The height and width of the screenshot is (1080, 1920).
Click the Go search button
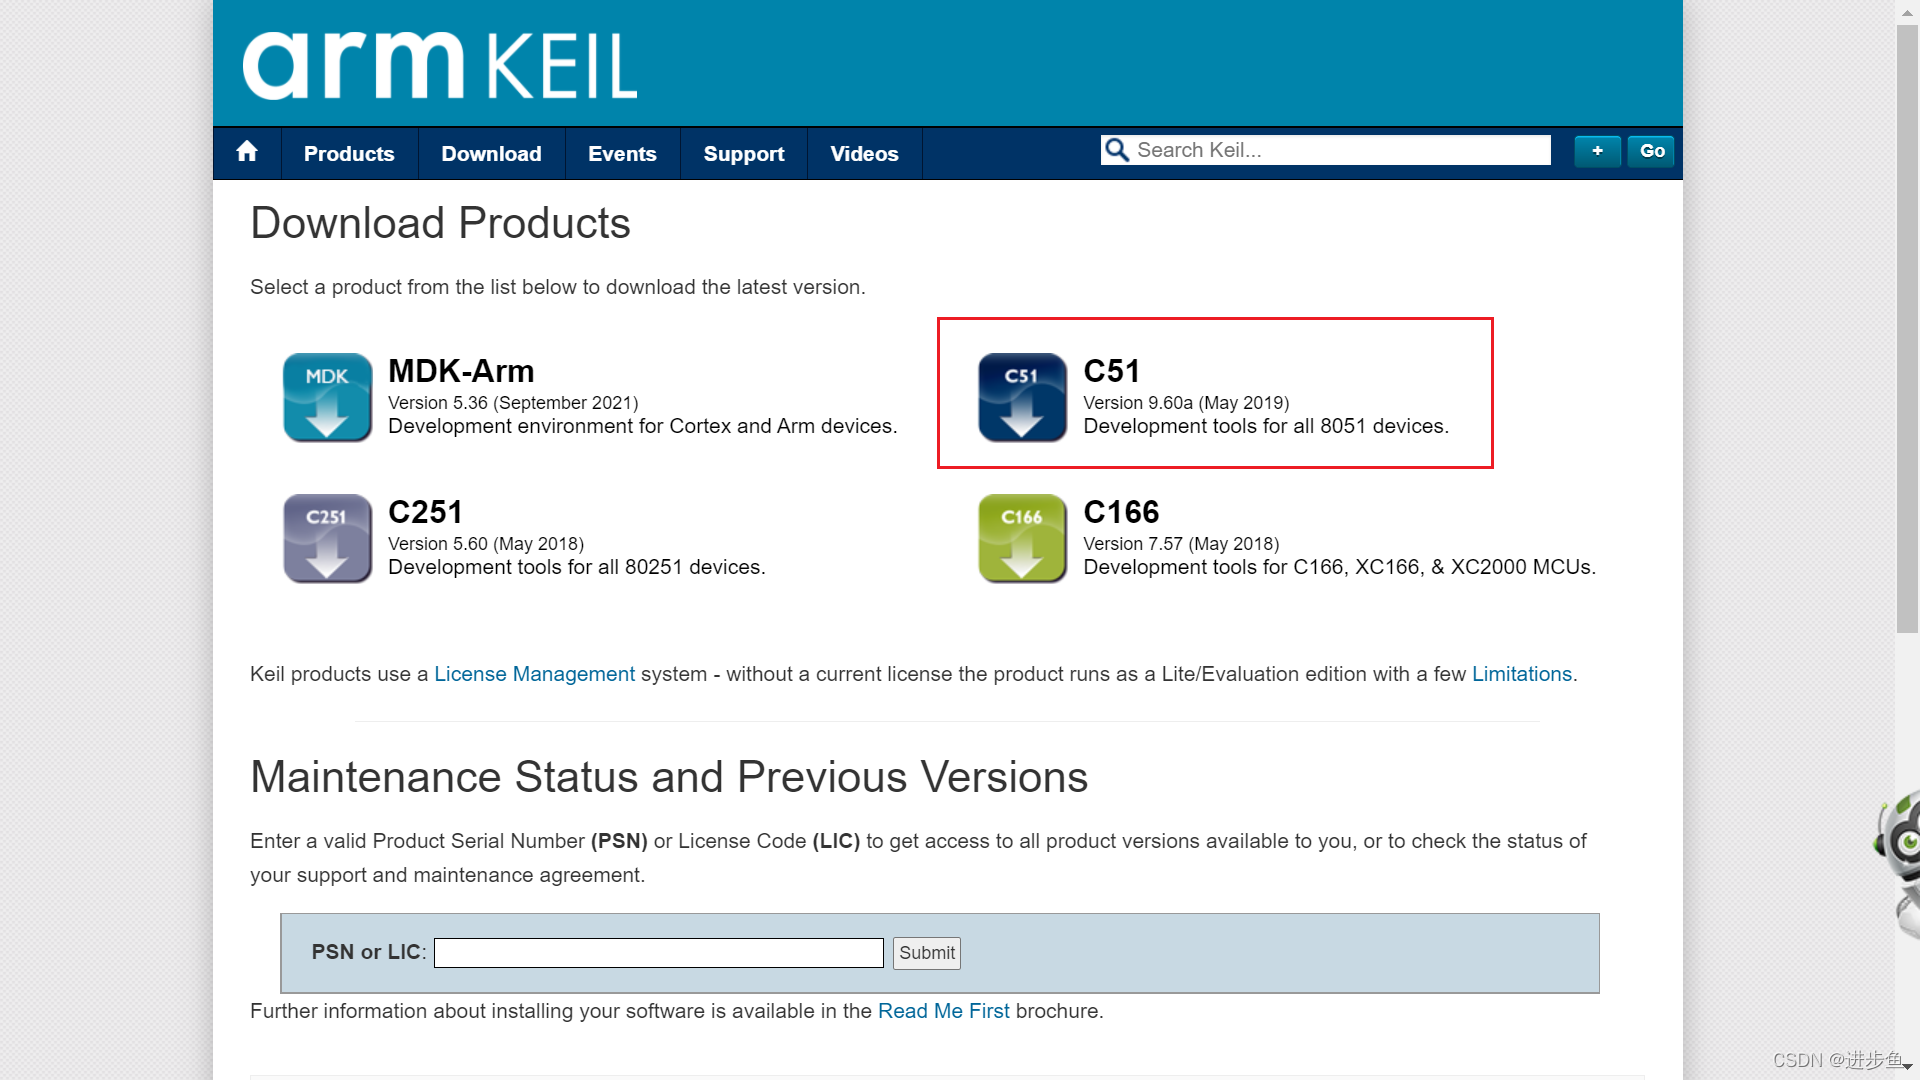tap(1650, 151)
